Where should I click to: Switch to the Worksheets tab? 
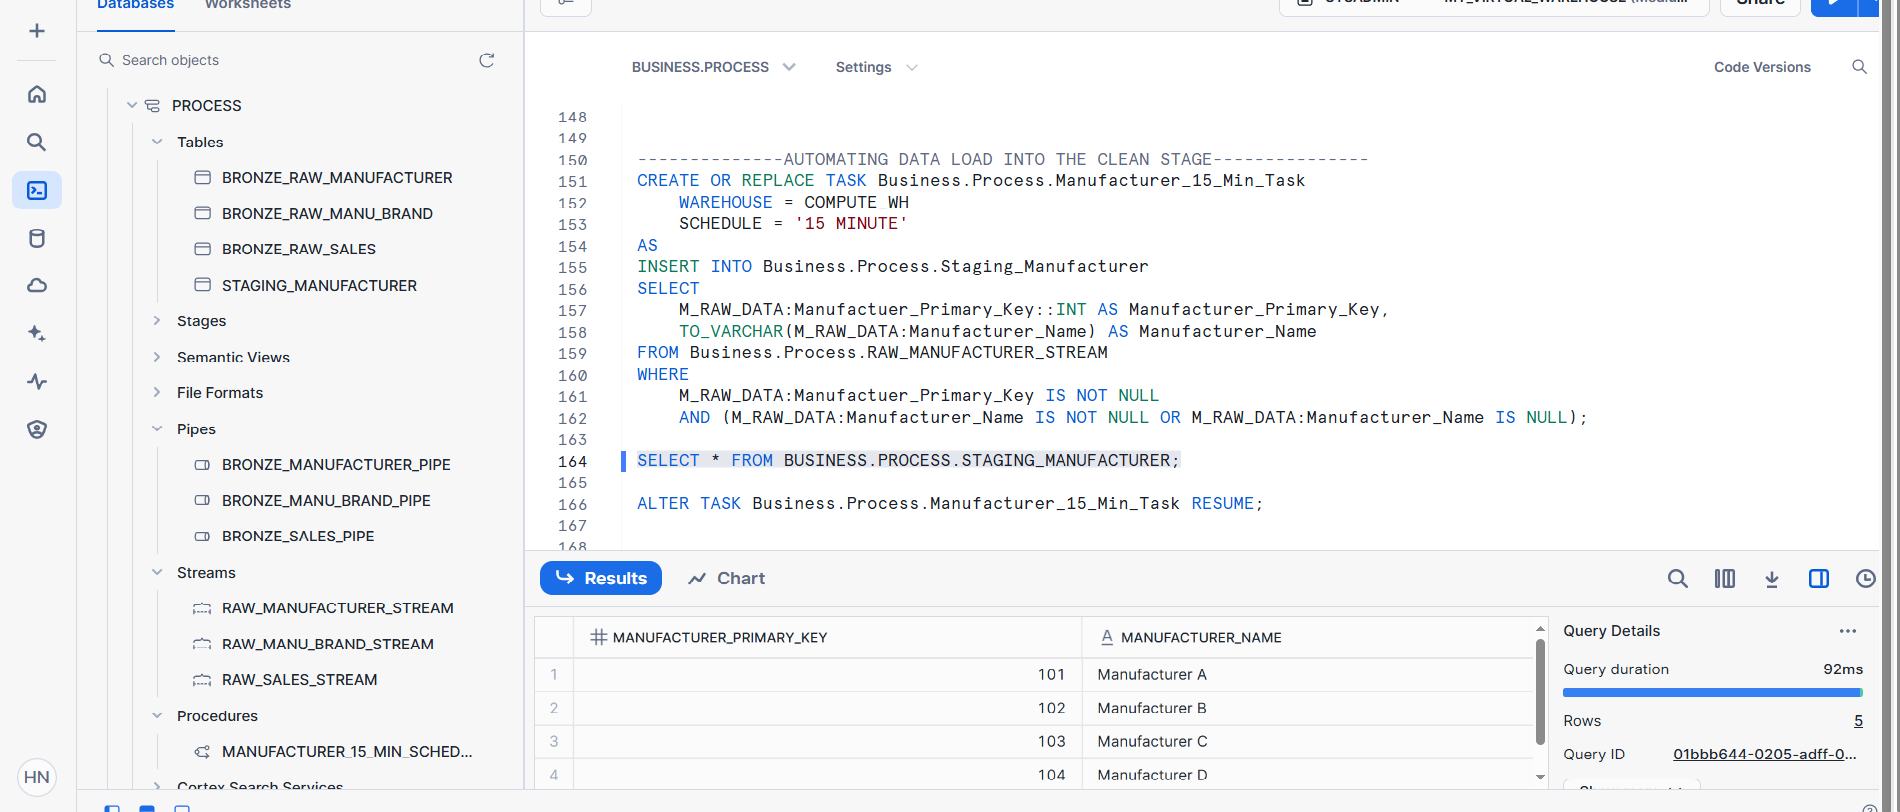click(x=248, y=5)
